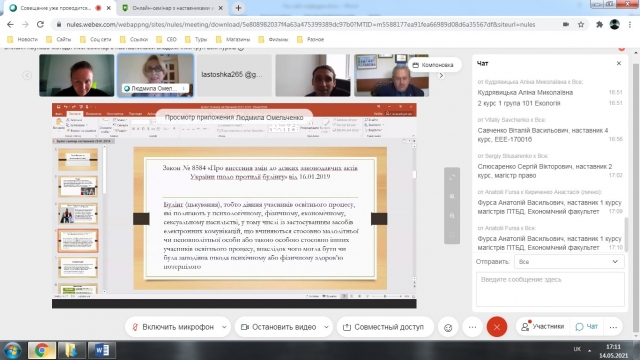Open Разное bookmark folder
The height and width of the screenshot is (360, 640).
[310, 40]
